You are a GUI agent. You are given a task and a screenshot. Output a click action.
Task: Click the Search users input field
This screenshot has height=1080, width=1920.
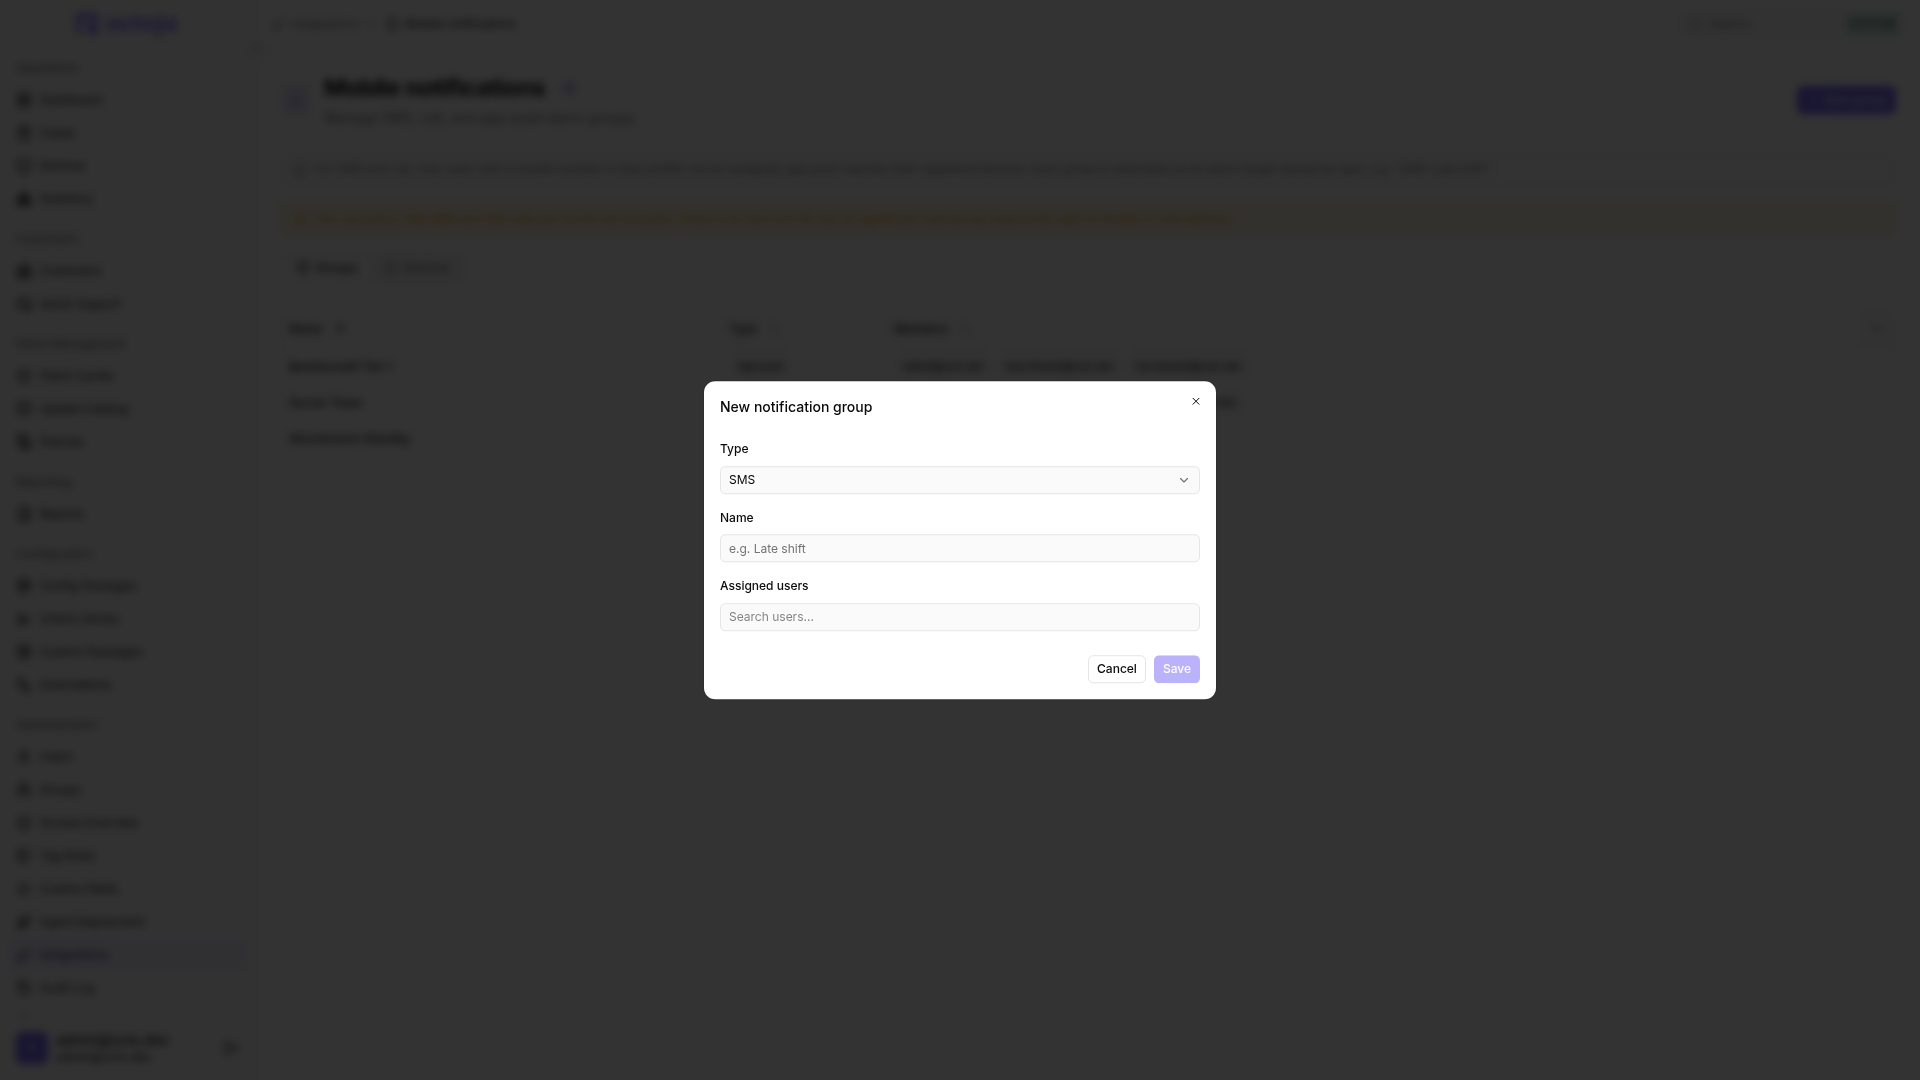[959, 617]
